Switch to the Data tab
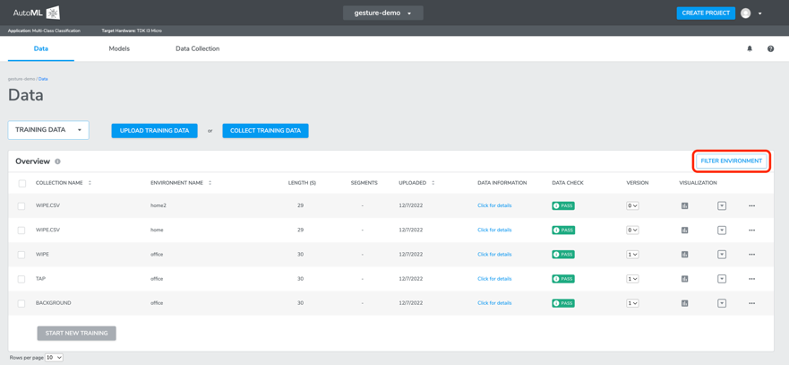 41,49
